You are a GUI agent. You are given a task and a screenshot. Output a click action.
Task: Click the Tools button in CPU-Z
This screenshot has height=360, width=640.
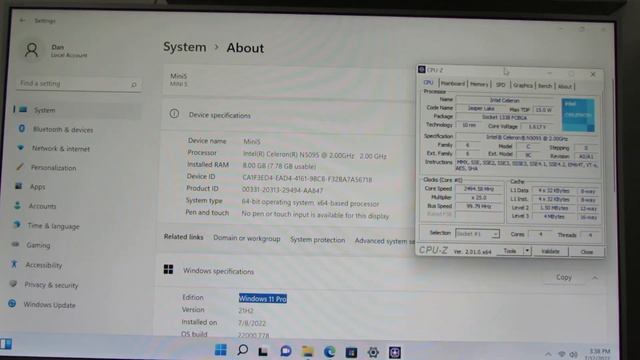tap(510, 251)
